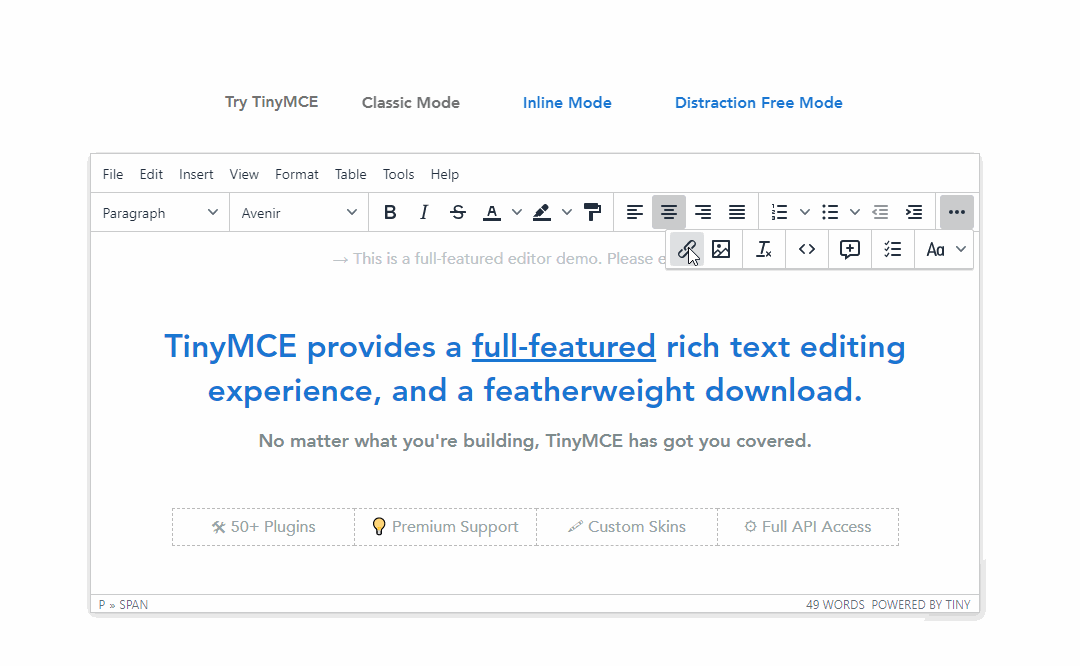The image size is (1080, 666).
Task: Click the subheading about TinyMCE having you covered
Action: coord(535,441)
